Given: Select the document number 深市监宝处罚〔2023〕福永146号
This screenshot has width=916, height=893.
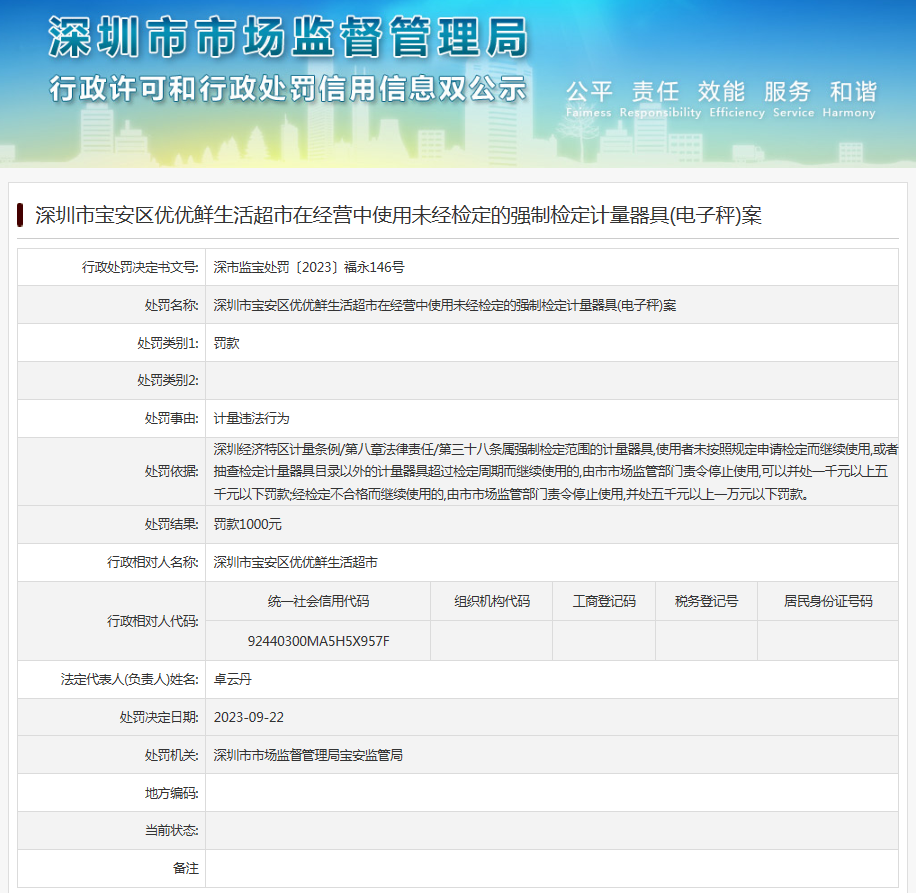Looking at the screenshot, I should click(x=309, y=267).
